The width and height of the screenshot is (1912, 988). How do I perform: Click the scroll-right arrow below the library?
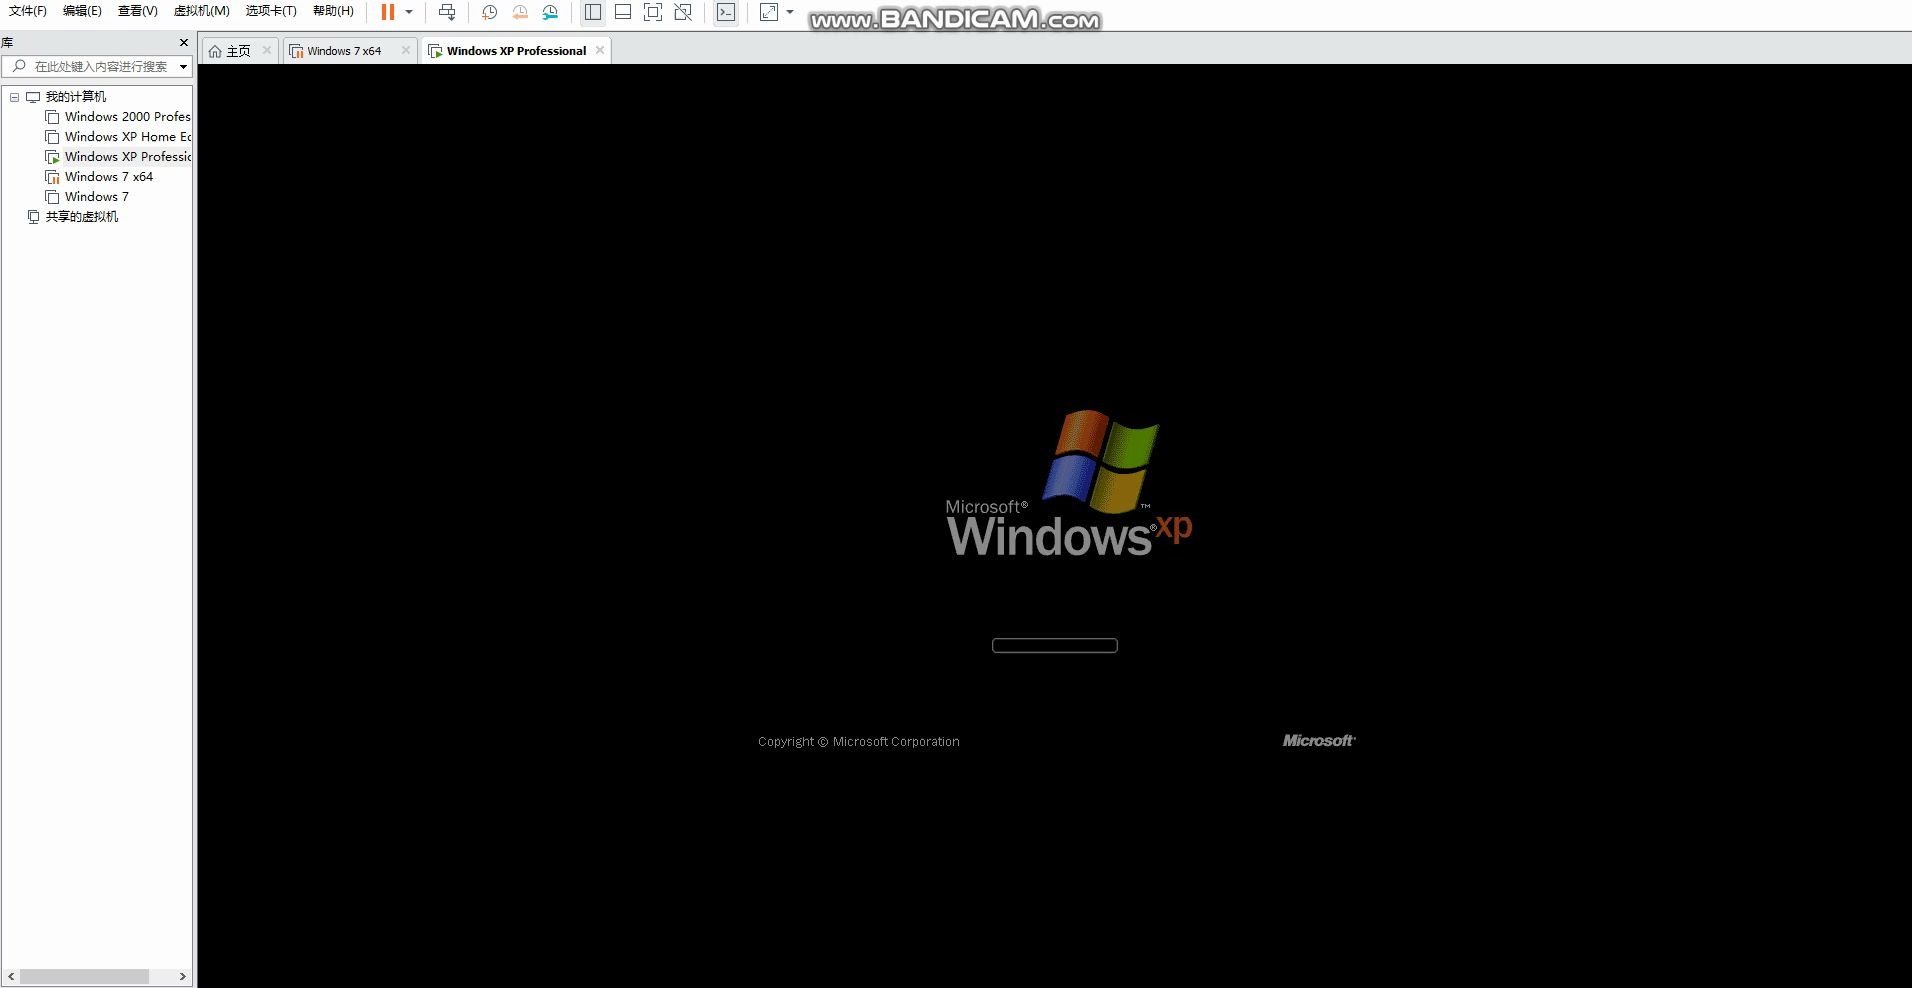click(x=182, y=976)
